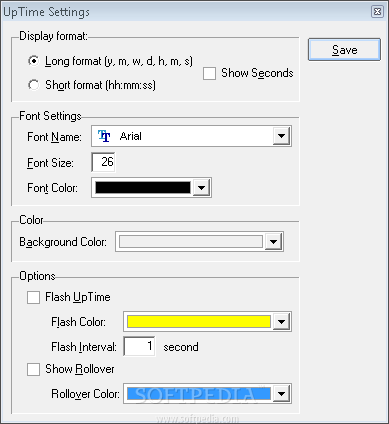Expand the Flash Color dropdown arrow
The height and width of the screenshot is (424, 389).
tap(281, 322)
